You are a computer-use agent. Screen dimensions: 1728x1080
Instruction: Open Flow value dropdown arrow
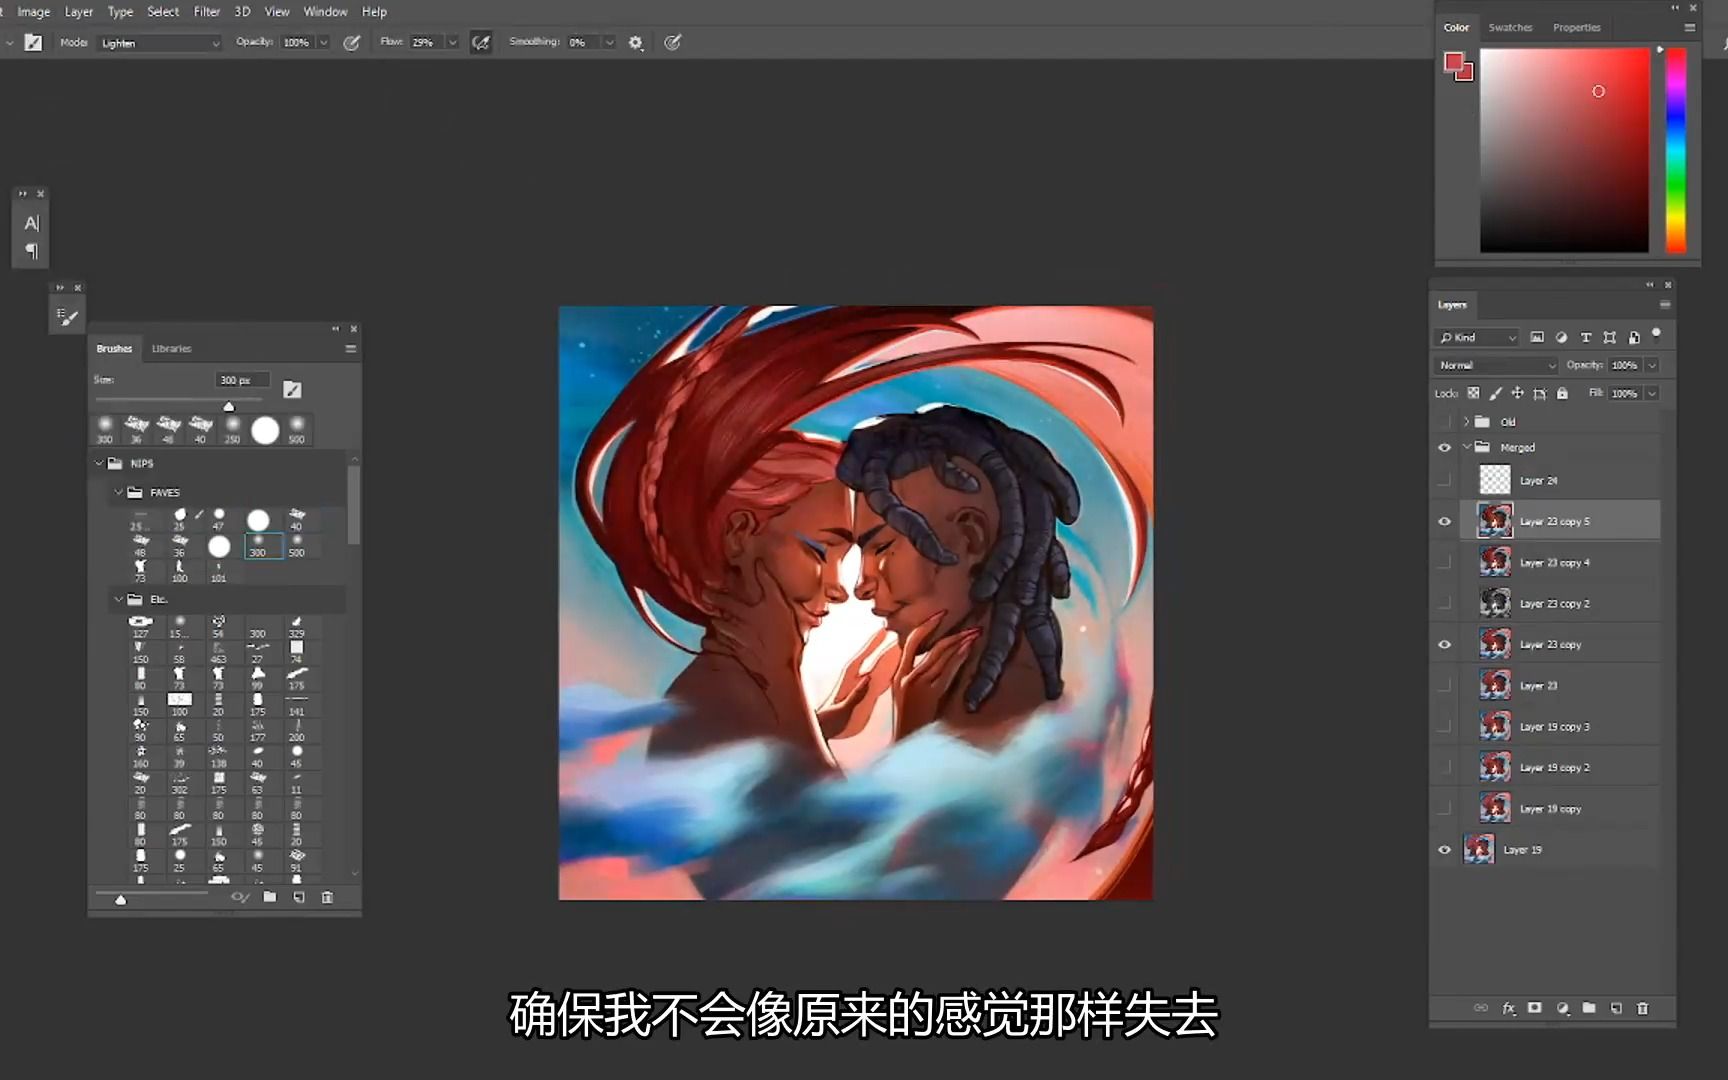[x=452, y=42]
